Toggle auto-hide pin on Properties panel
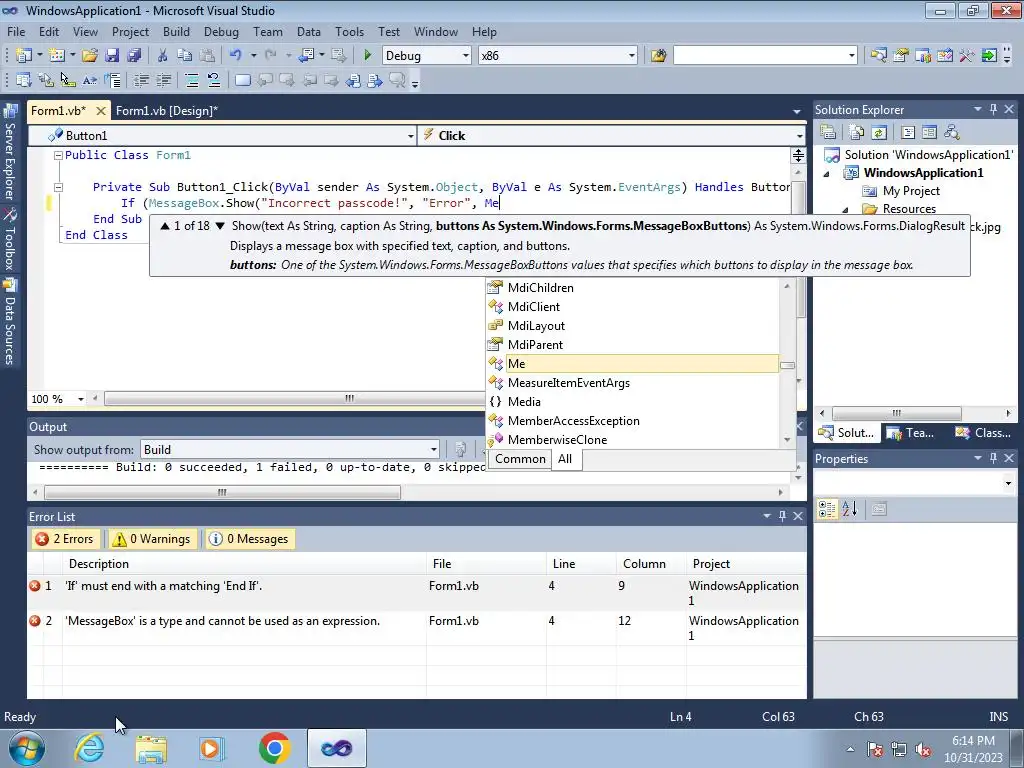Screen dimensions: 1024x768 [x=993, y=458]
